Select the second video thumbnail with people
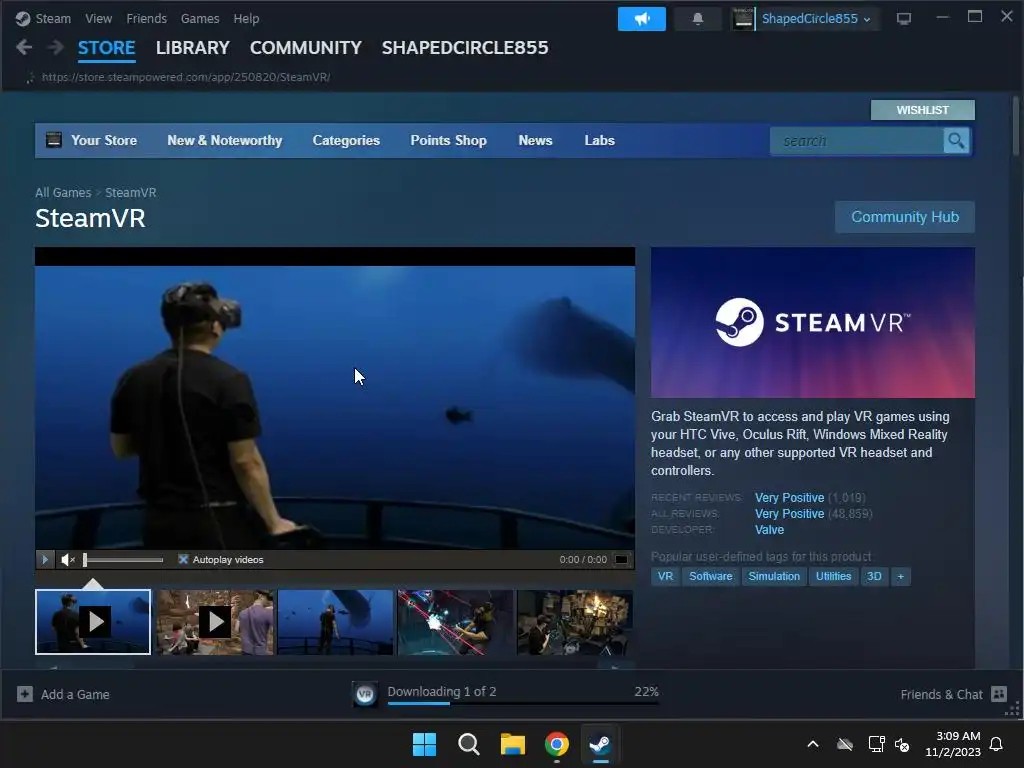 tap(215, 622)
